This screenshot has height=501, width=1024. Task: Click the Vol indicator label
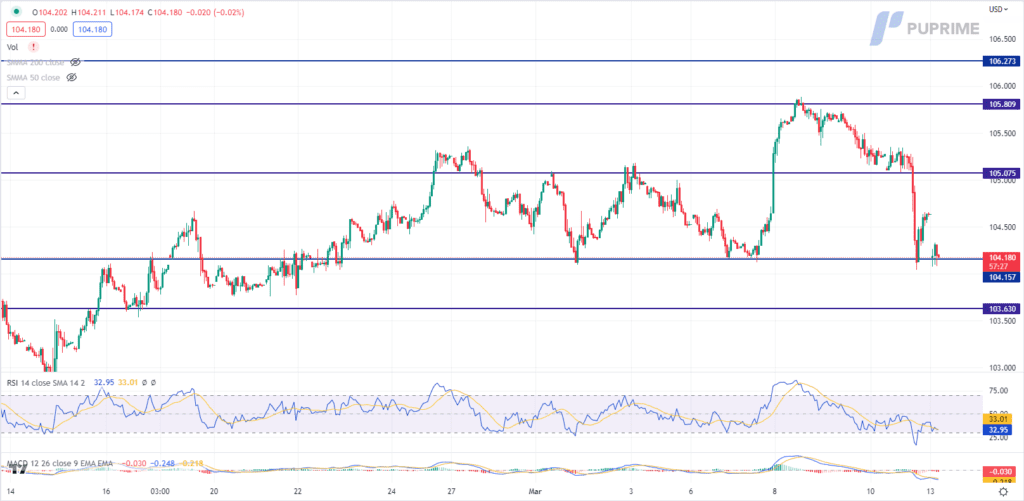[x=12, y=47]
